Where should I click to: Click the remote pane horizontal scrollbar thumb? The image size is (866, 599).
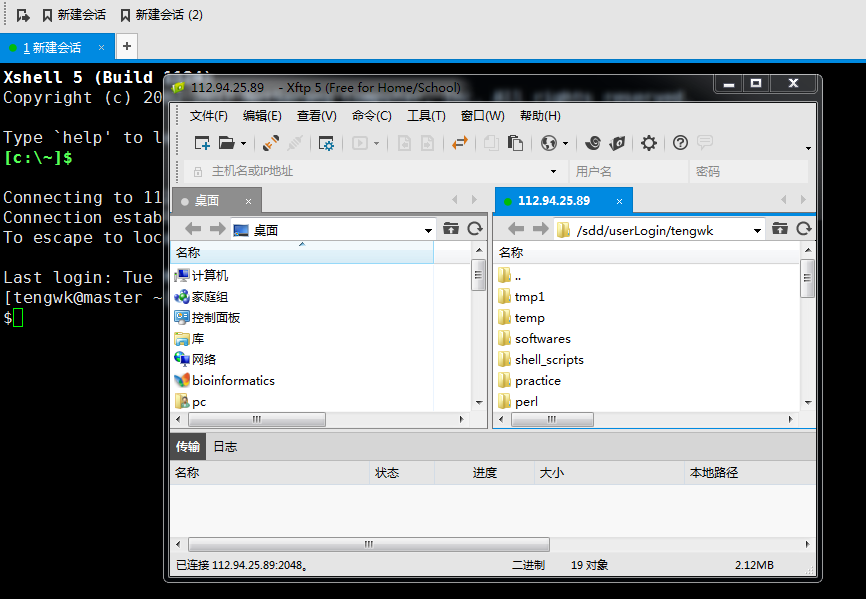[x=552, y=420]
